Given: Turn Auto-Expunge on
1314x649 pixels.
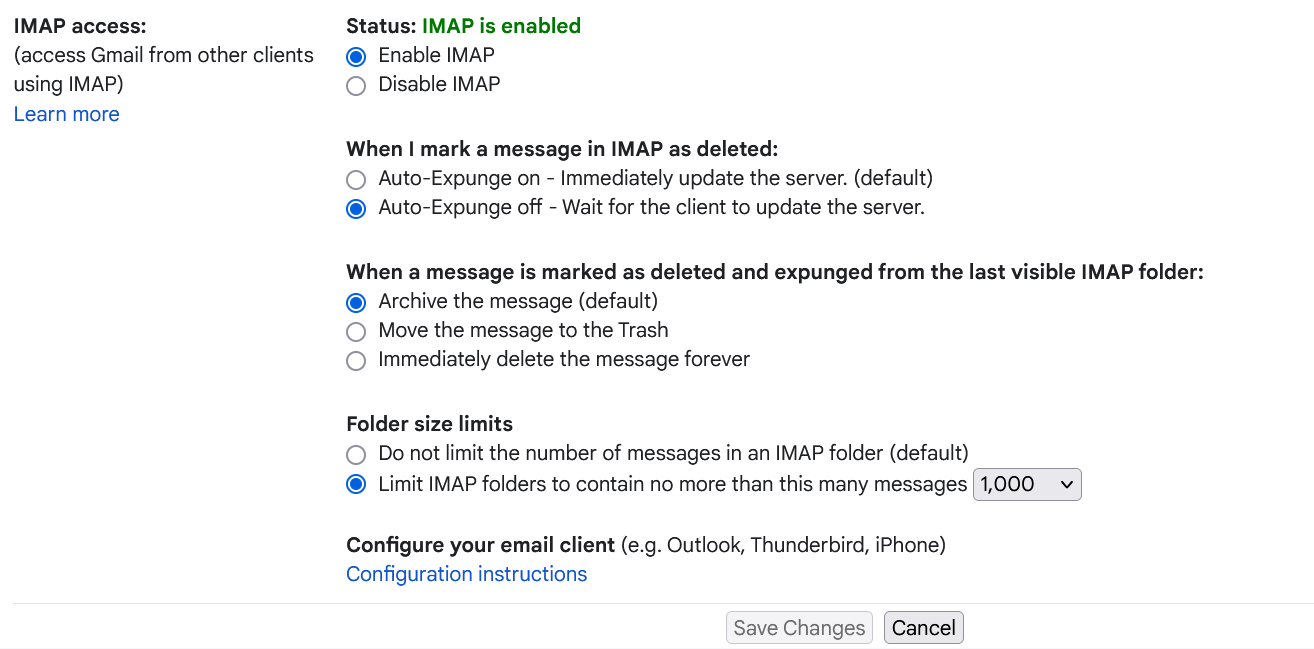Looking at the screenshot, I should pos(356,180).
